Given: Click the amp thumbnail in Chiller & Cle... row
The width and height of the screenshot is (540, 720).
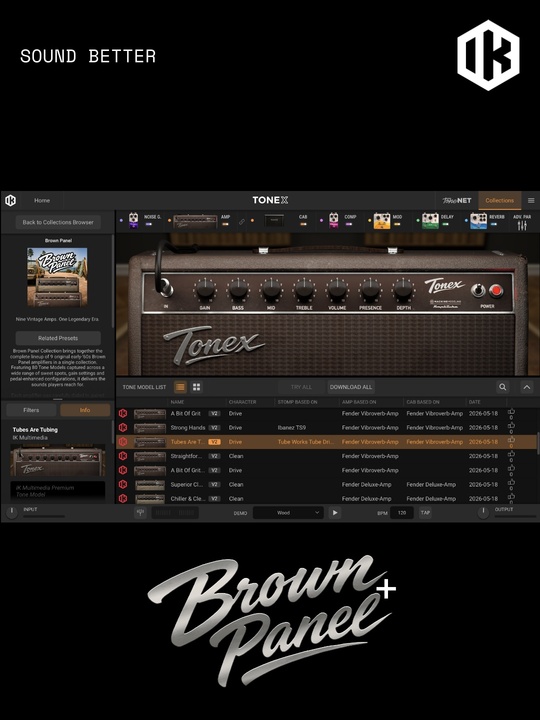Looking at the screenshot, I should pos(150,499).
